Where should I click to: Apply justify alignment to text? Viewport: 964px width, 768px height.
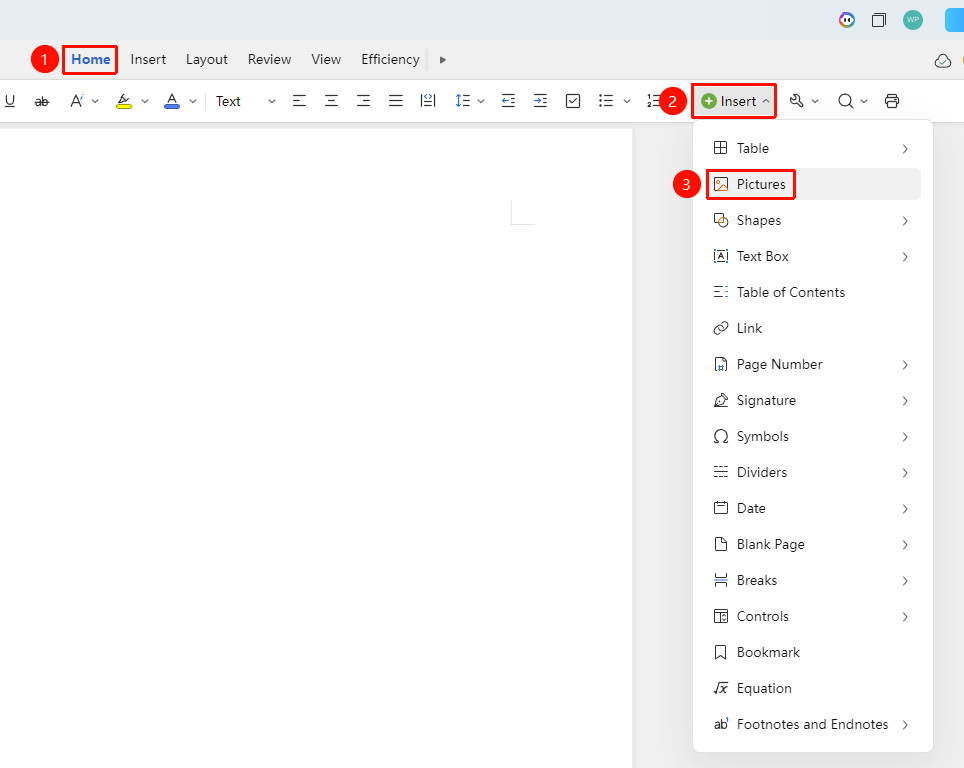396,101
